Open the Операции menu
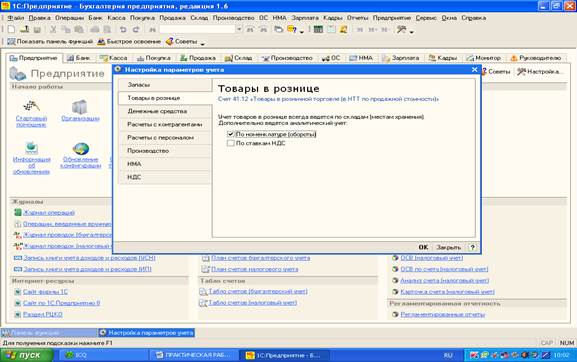The height and width of the screenshot is (362, 577). tap(69, 18)
